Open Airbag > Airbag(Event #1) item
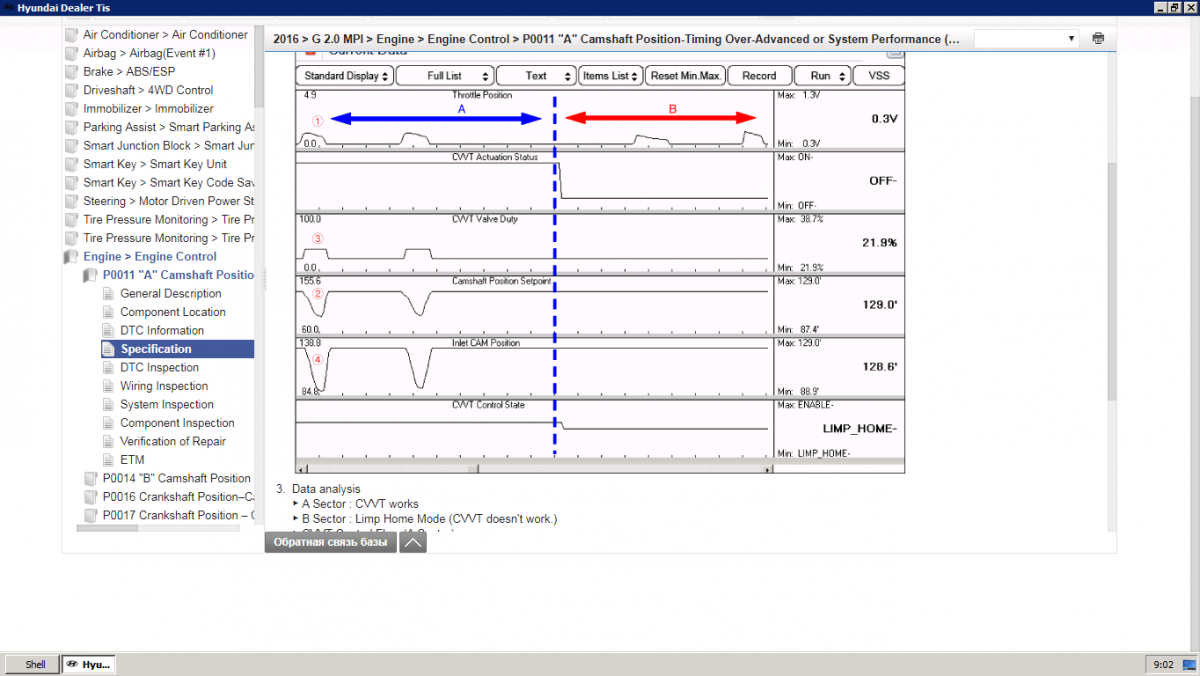Screen dimensions: 1200x676 point(149,53)
